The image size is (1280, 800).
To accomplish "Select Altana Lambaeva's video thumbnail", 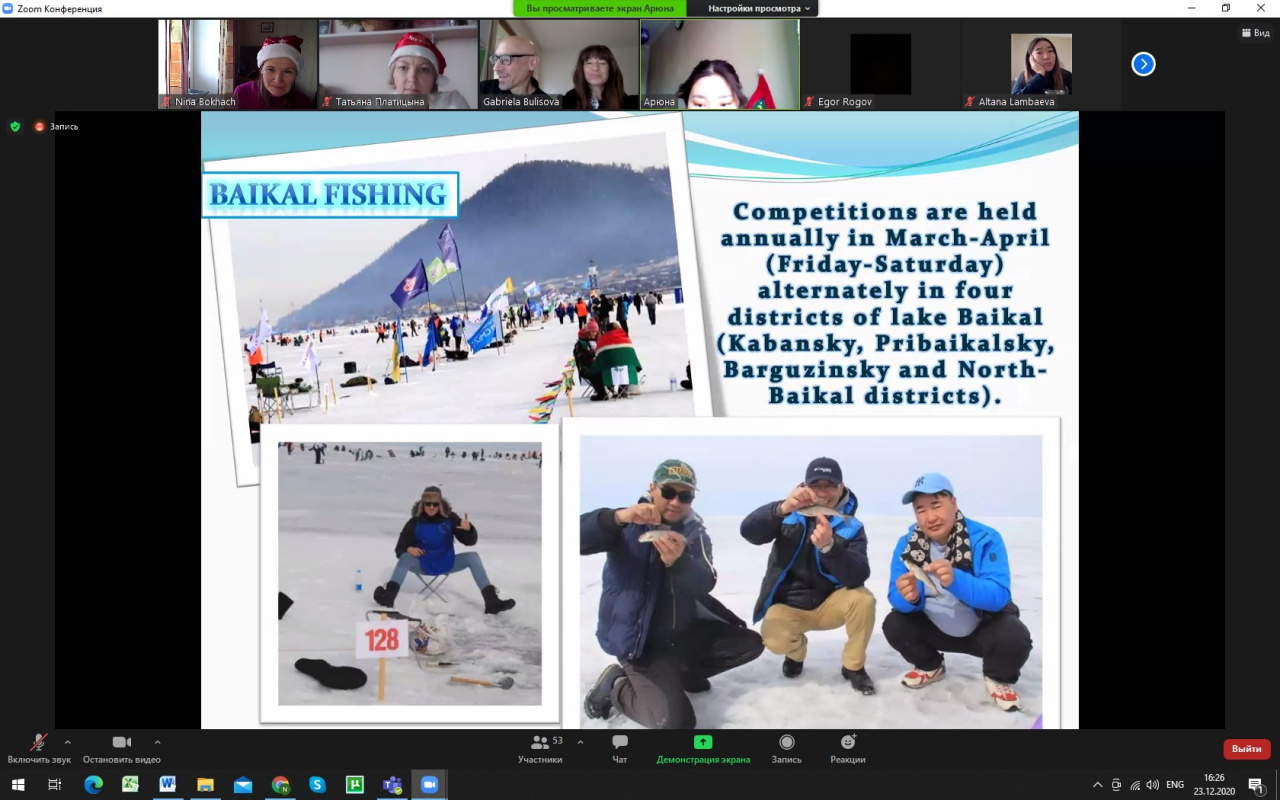I will coord(1040,65).
